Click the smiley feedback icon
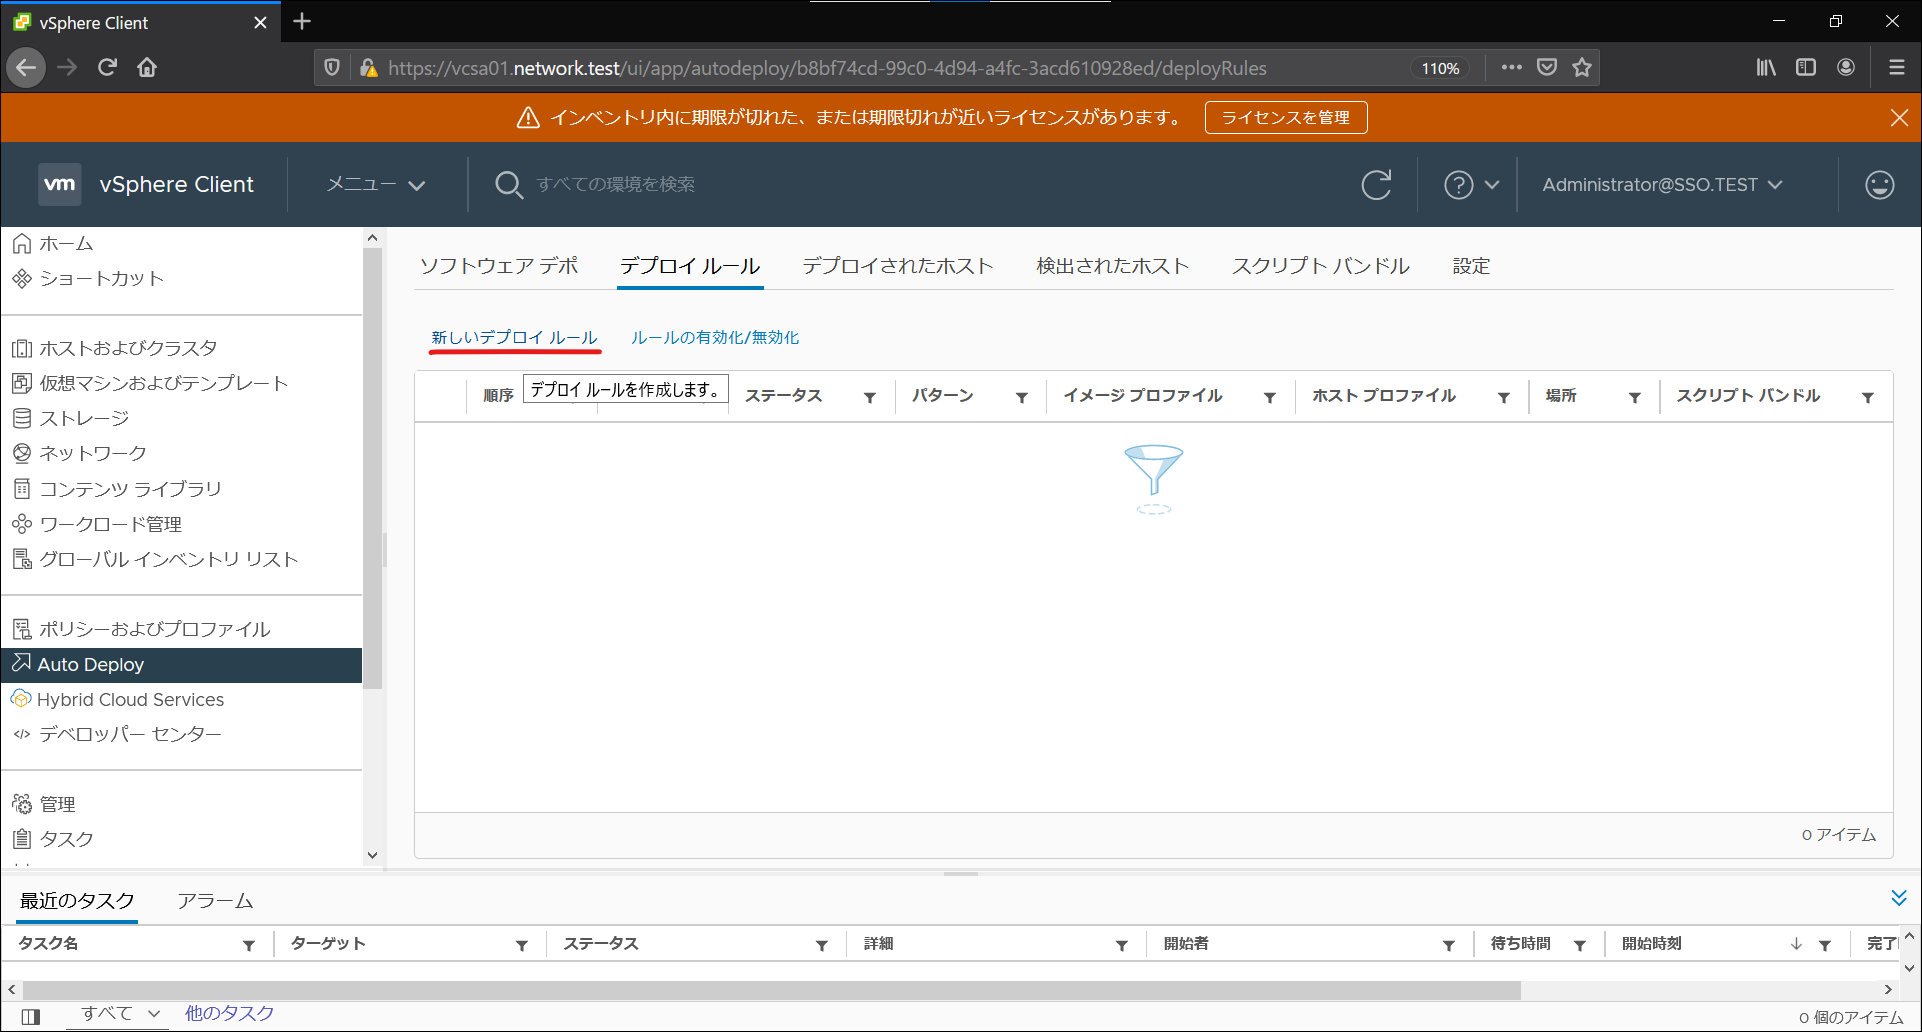The width and height of the screenshot is (1922, 1032). pos(1879,185)
